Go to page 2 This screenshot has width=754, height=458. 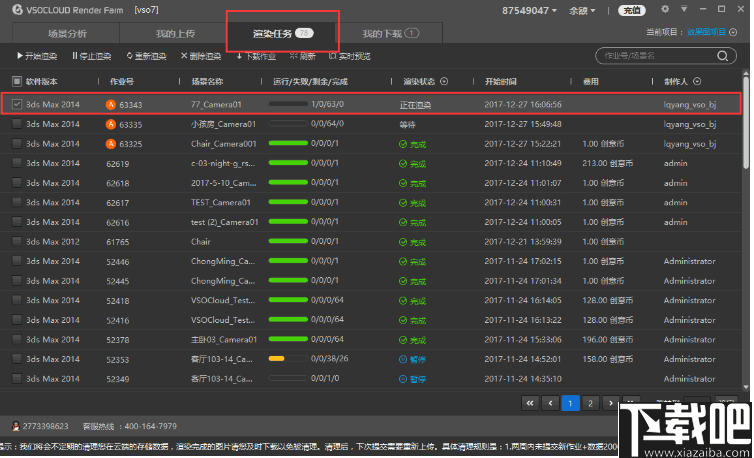(x=591, y=403)
